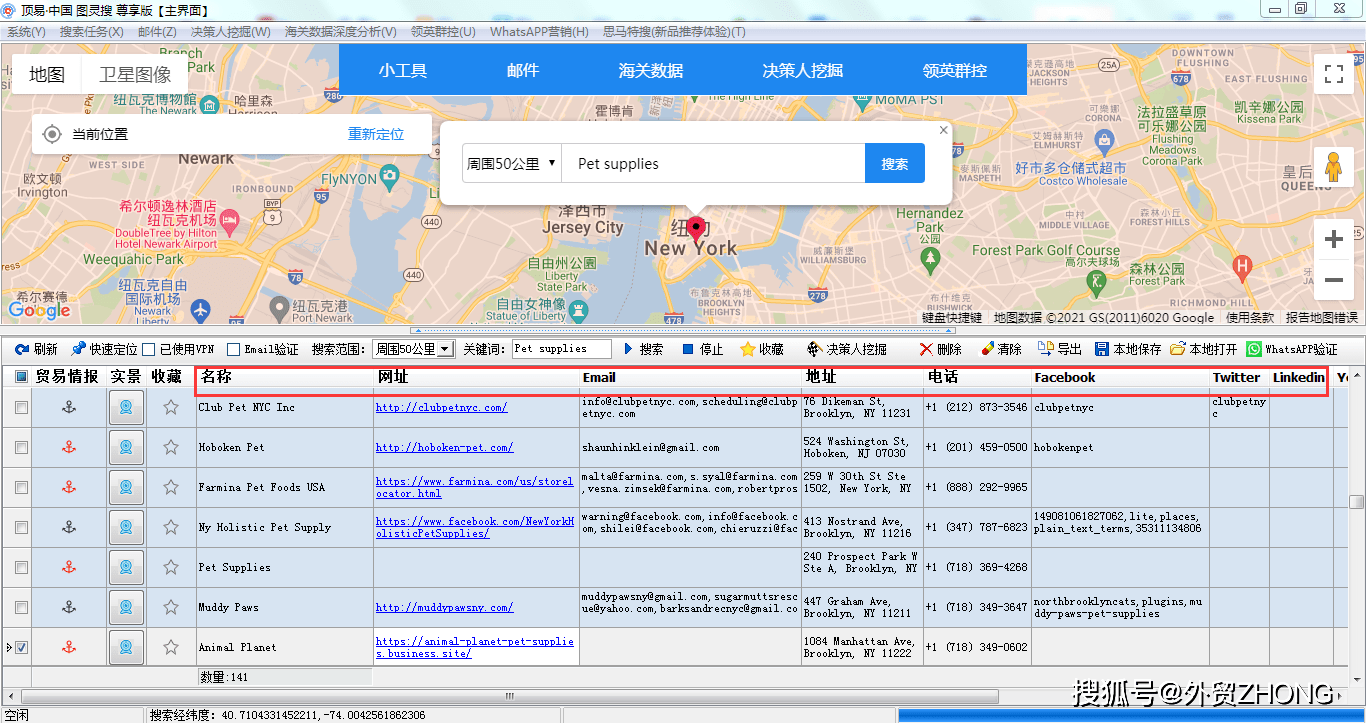Open the Animal Planet business.site link

click(475, 647)
